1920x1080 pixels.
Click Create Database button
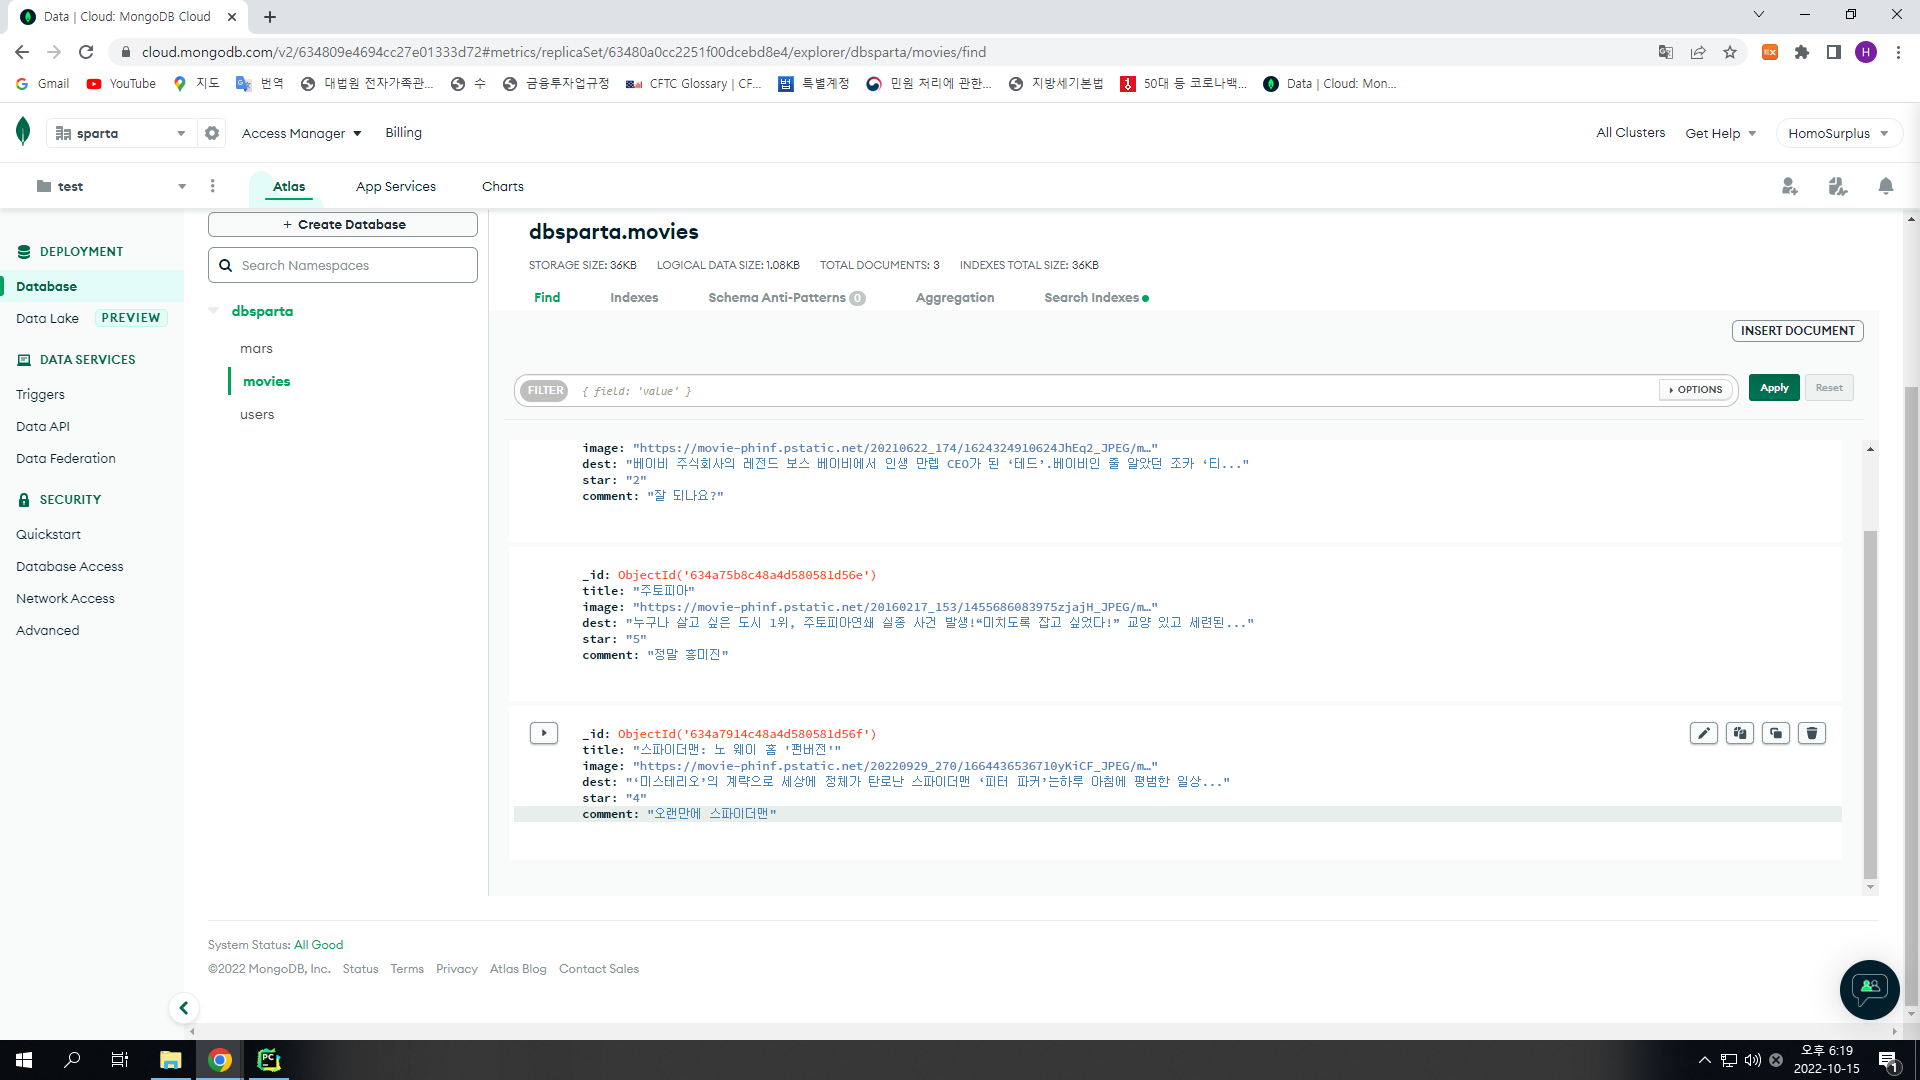(343, 224)
